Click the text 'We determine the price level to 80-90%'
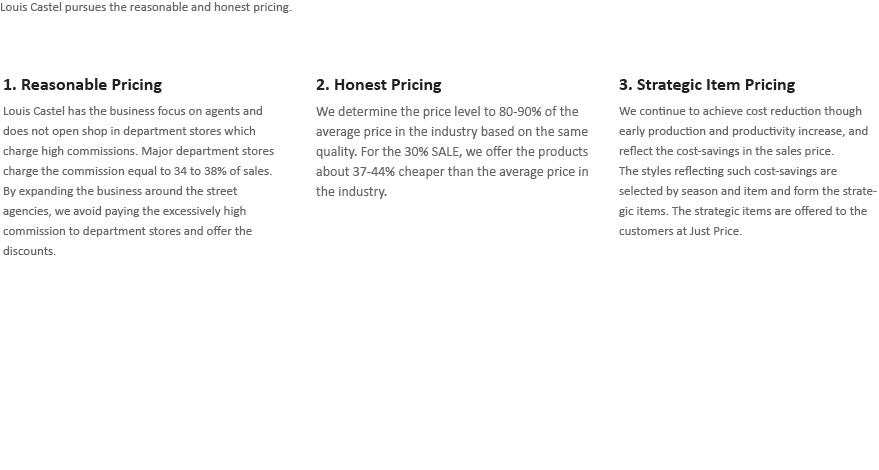Viewport: 879px width, 470px height. tap(428, 112)
